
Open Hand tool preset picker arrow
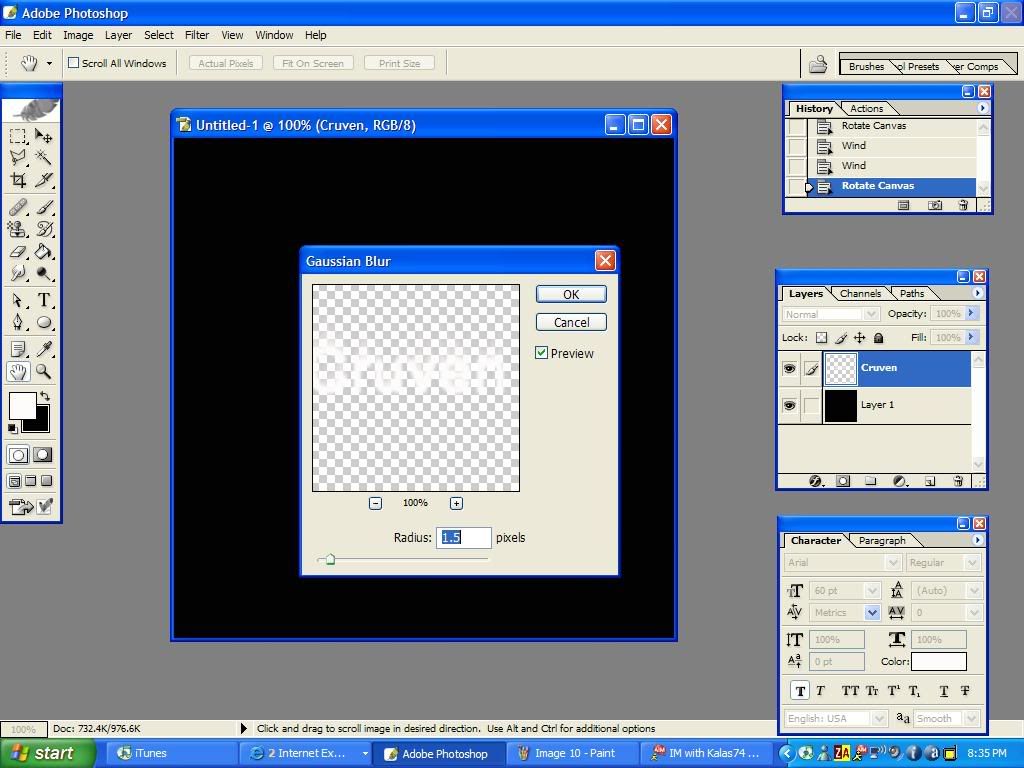pyautogui.click(x=49, y=63)
